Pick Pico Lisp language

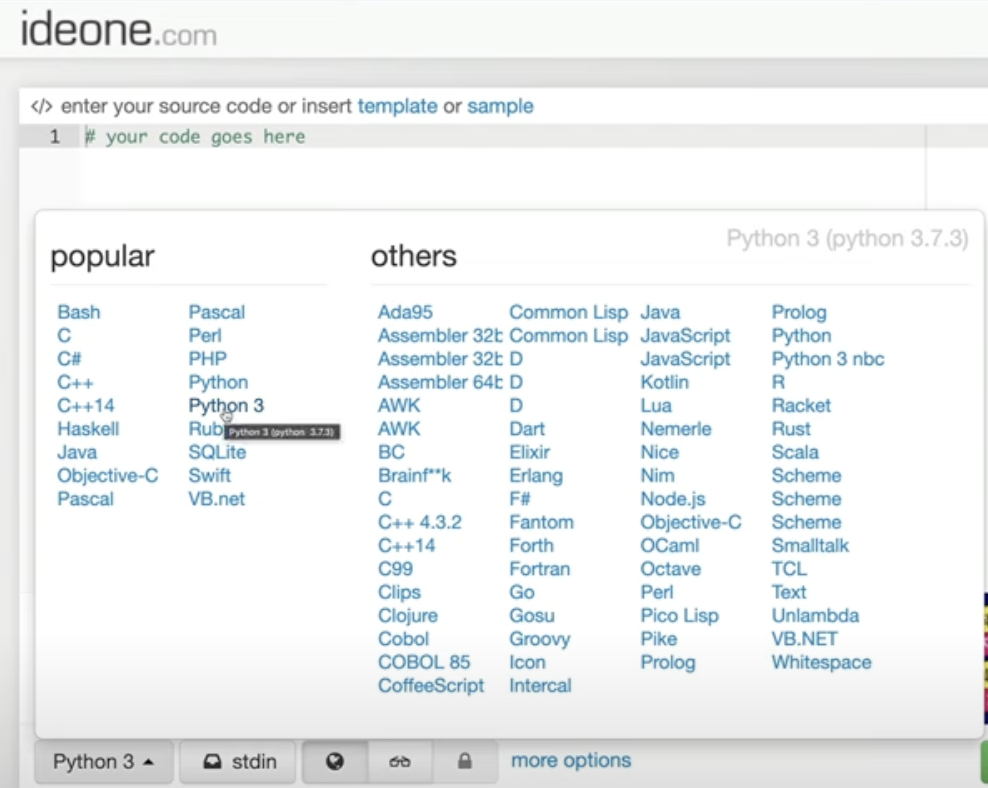coord(679,615)
